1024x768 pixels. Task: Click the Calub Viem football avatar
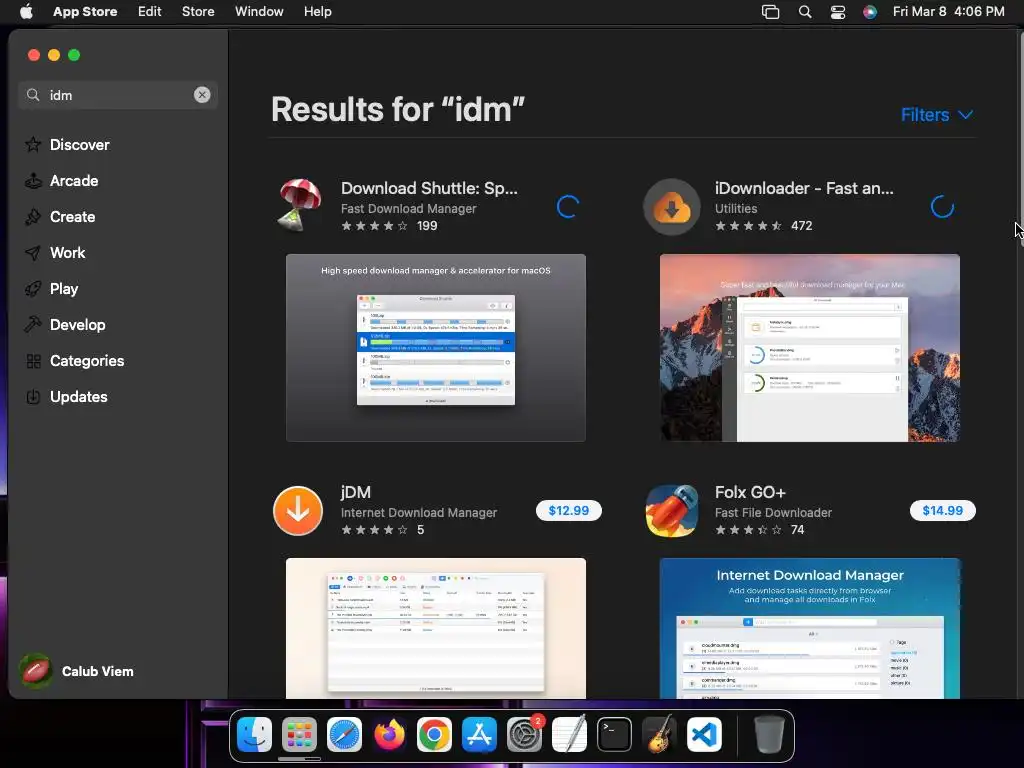click(35, 671)
